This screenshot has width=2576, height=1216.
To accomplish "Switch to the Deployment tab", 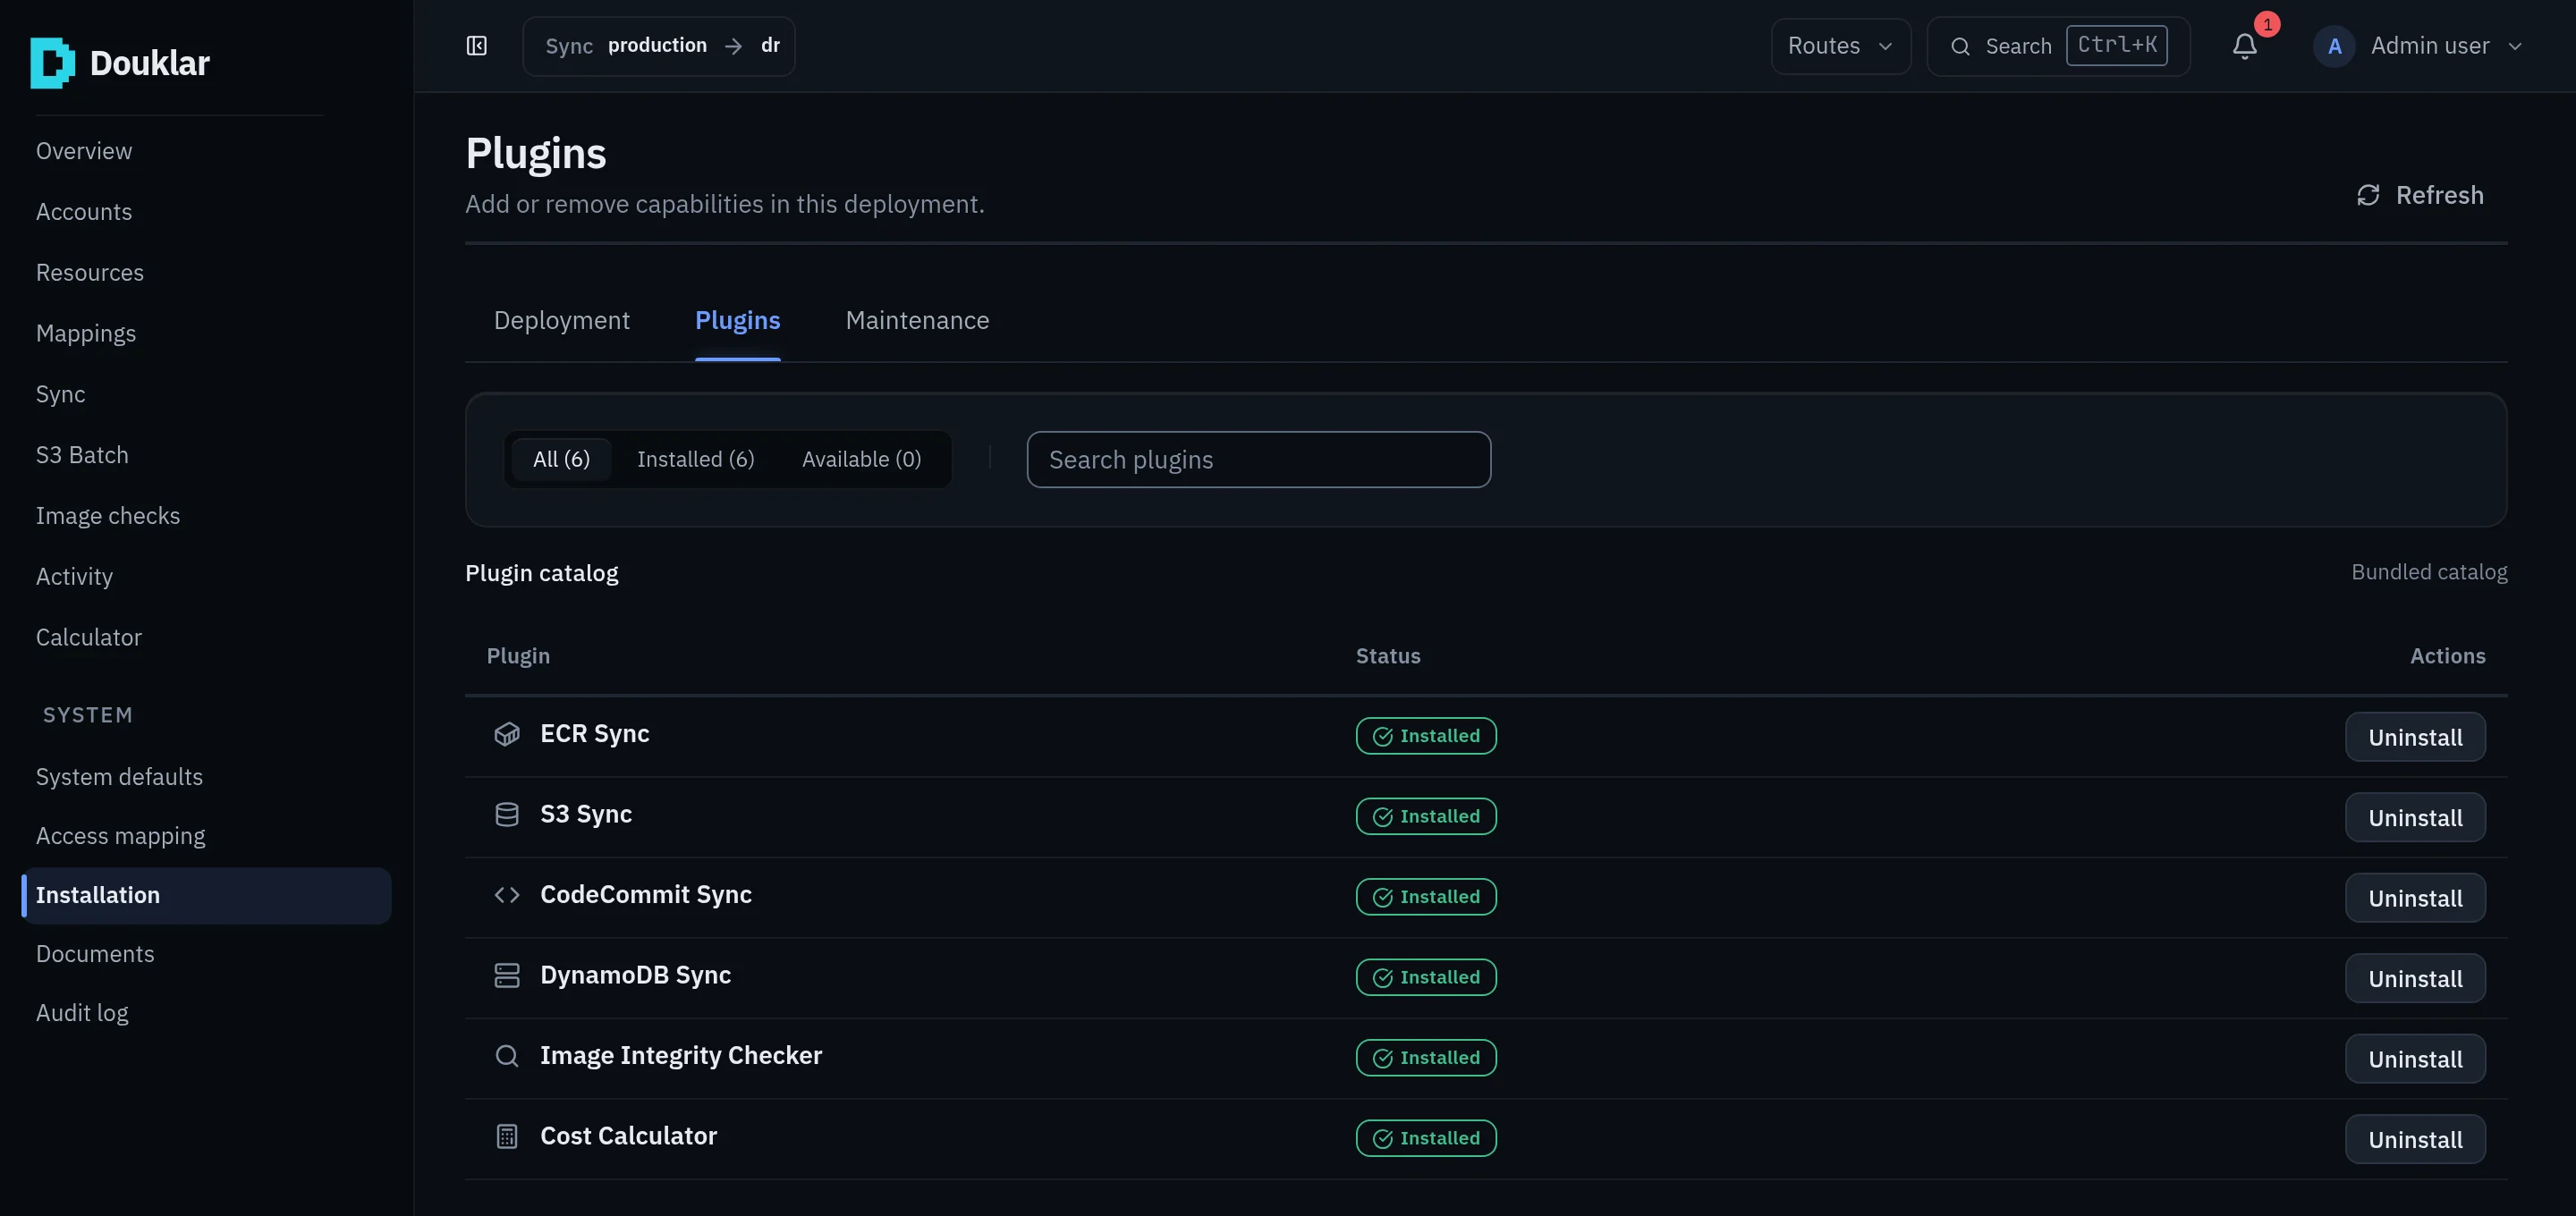I will coord(562,320).
